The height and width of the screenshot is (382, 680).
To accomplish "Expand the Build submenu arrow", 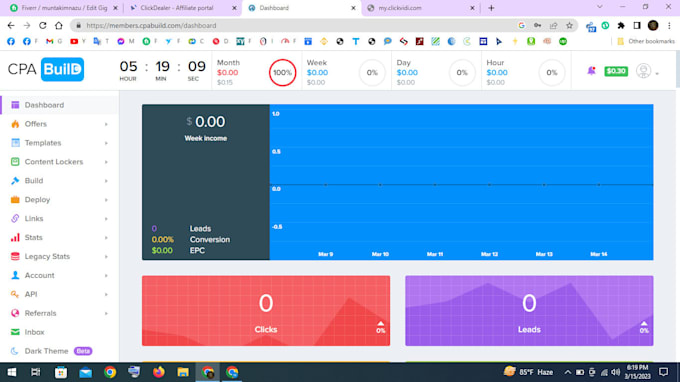I will (106, 181).
